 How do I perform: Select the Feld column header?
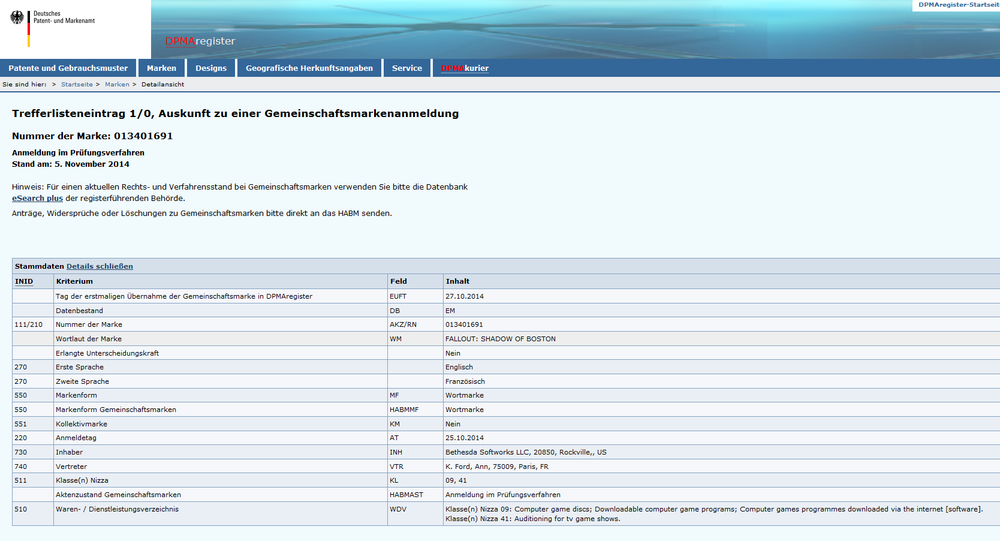point(398,281)
